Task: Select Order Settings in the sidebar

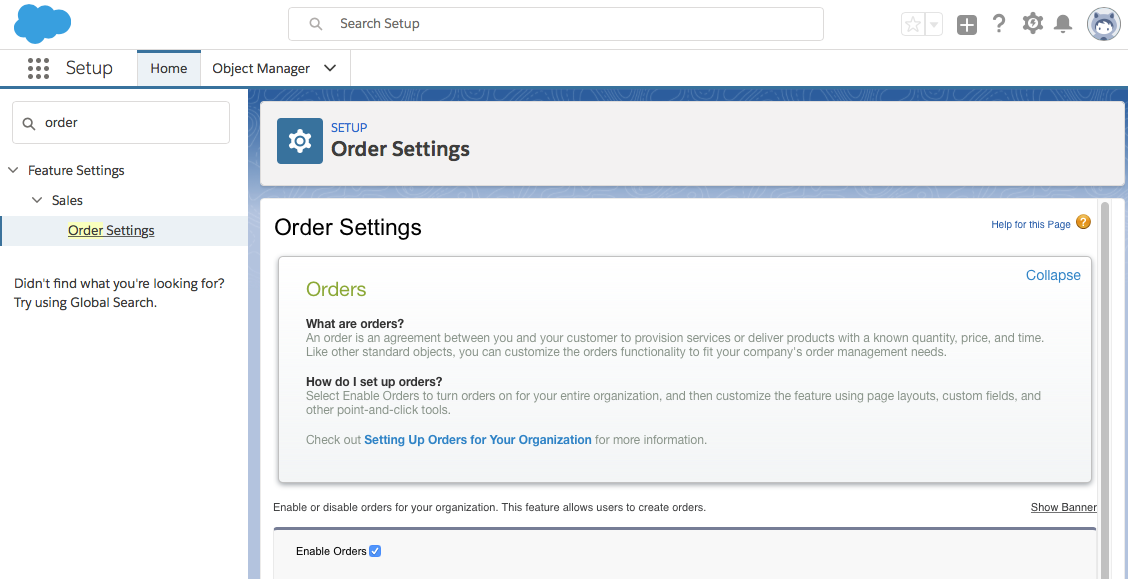Action: coord(111,231)
